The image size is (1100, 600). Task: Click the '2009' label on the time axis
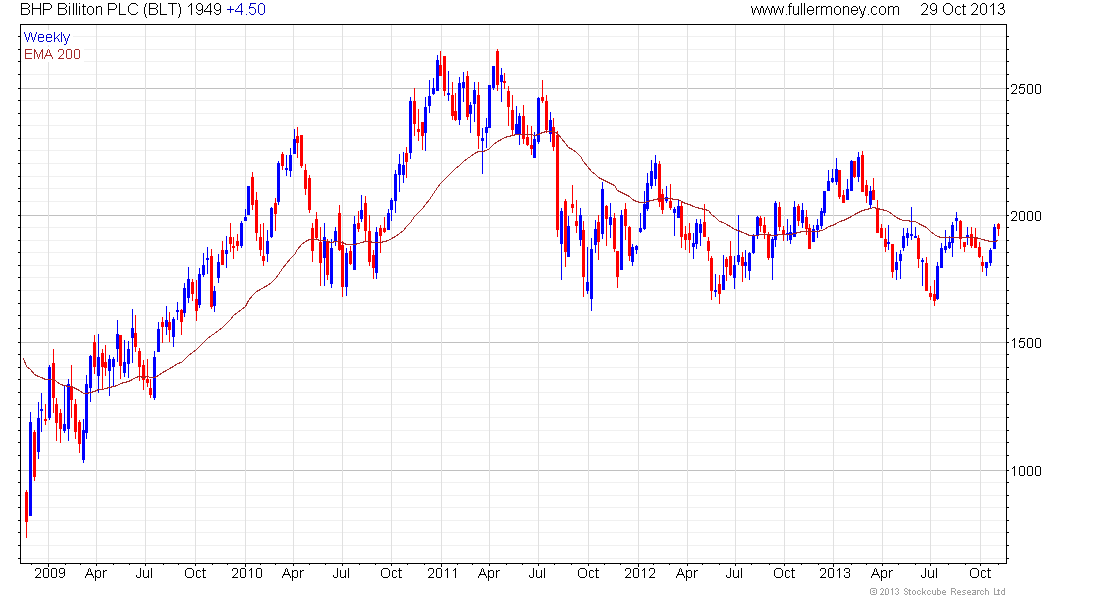point(50,573)
